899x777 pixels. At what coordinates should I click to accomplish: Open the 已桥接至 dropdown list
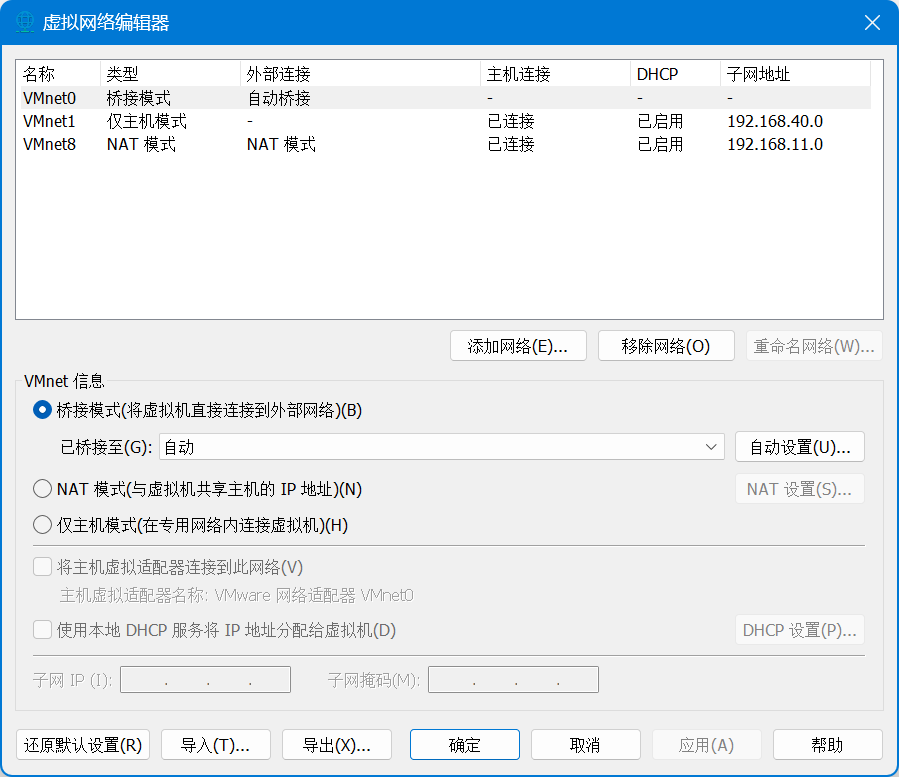(x=441, y=447)
